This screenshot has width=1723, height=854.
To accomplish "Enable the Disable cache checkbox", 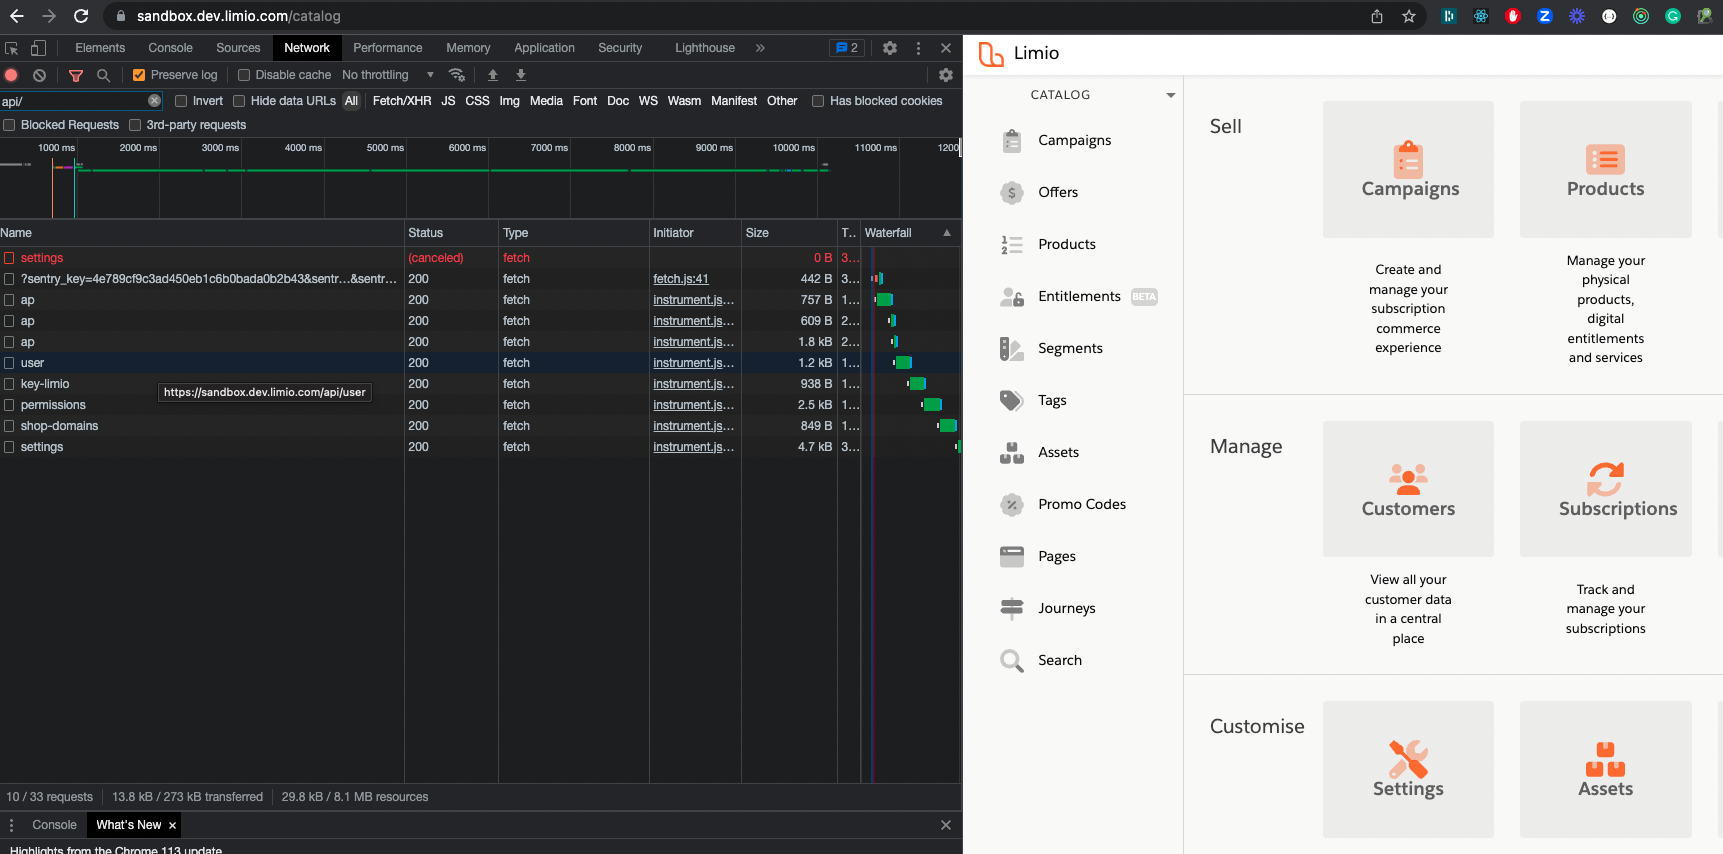I will click(244, 75).
